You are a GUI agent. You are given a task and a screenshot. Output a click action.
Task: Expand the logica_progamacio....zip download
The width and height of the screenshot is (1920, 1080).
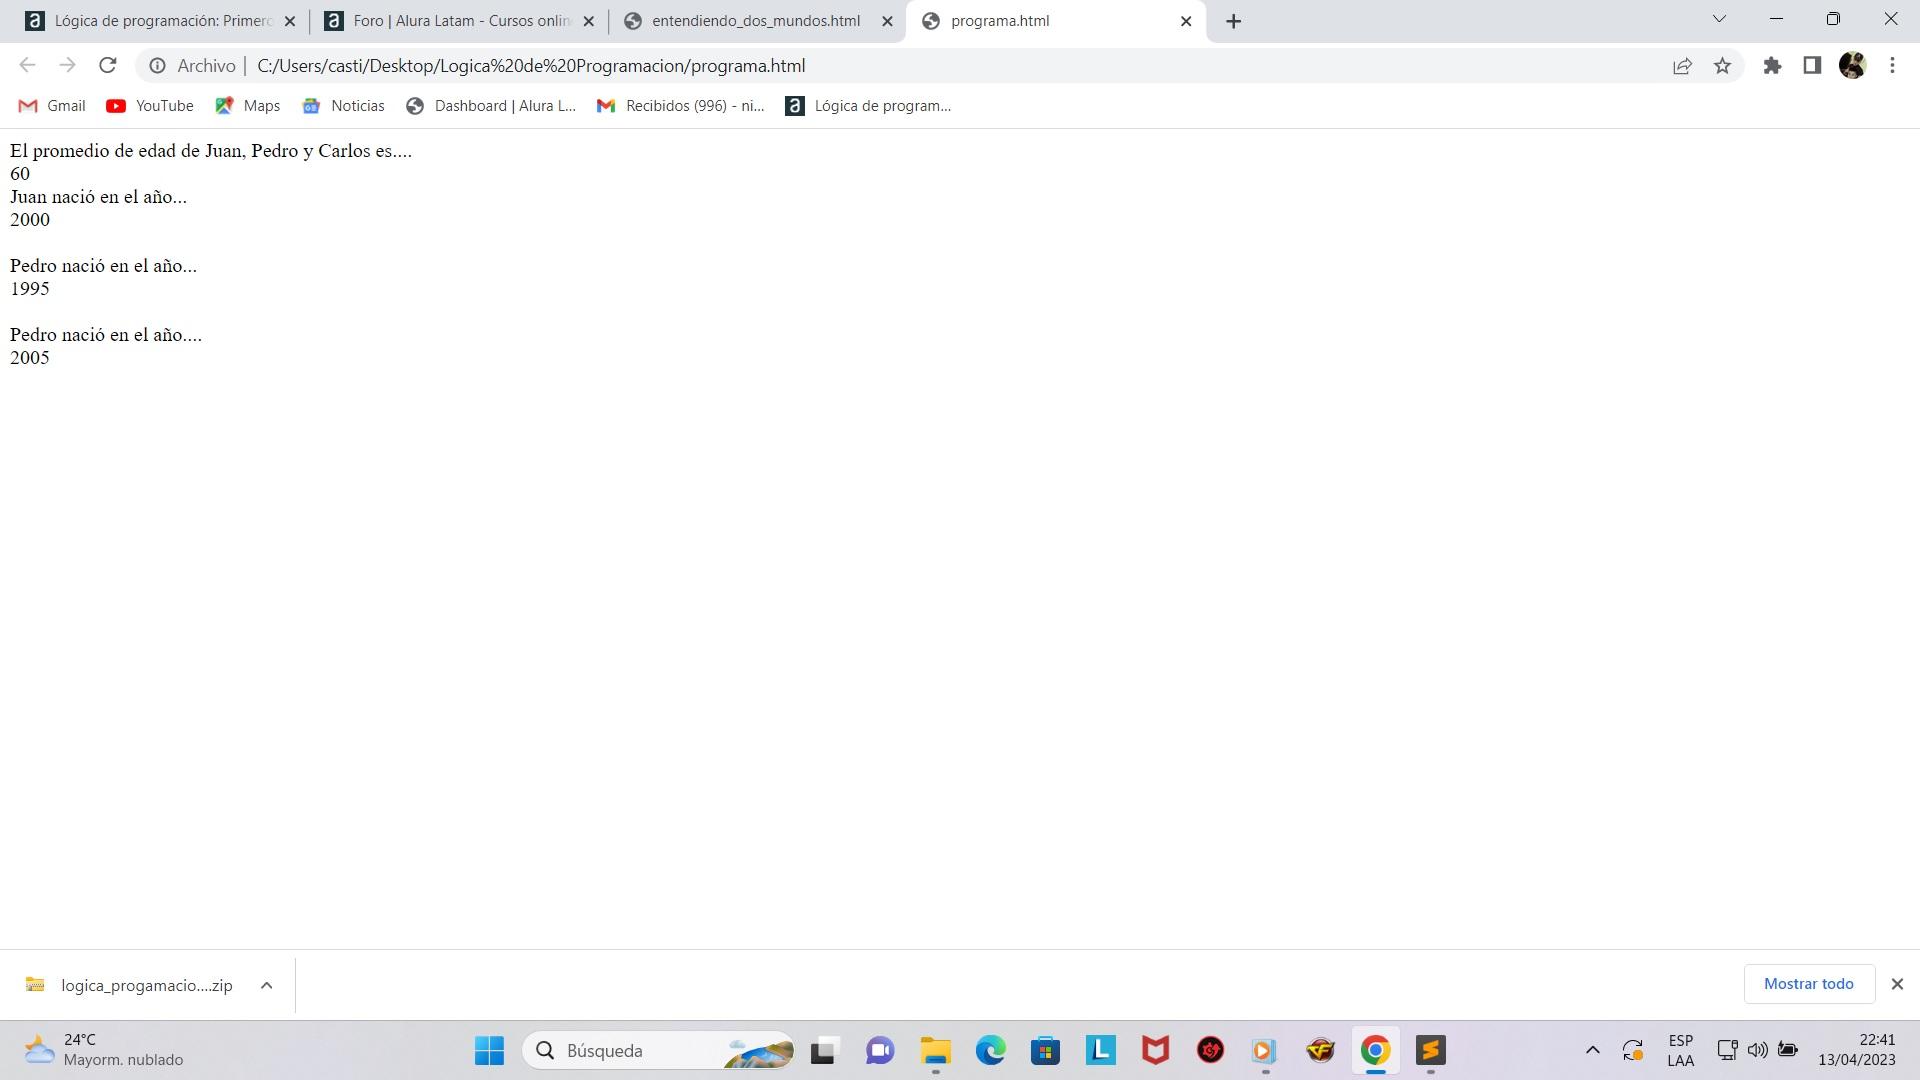(265, 985)
